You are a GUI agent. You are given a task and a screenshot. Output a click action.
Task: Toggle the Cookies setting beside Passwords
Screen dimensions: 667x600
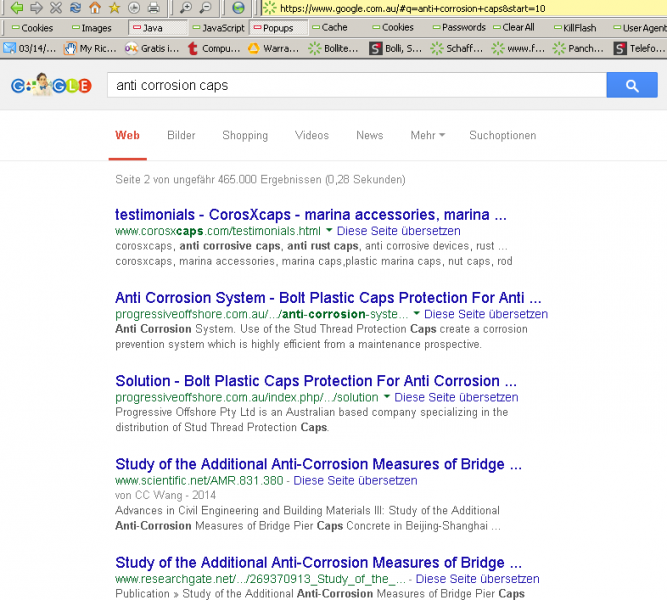393,28
